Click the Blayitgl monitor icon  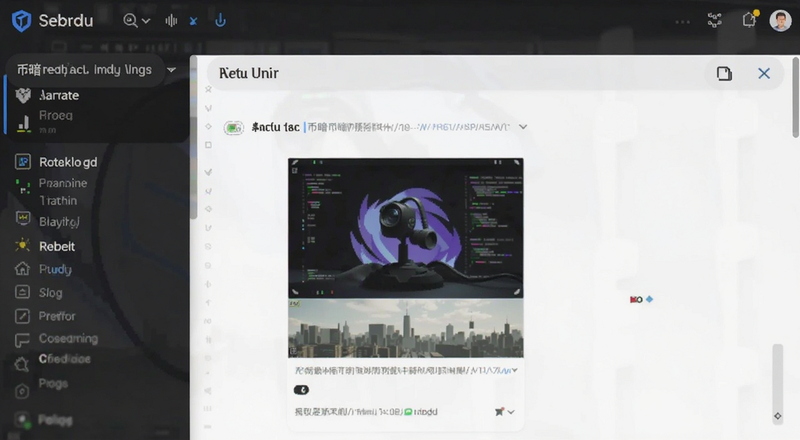(22, 218)
